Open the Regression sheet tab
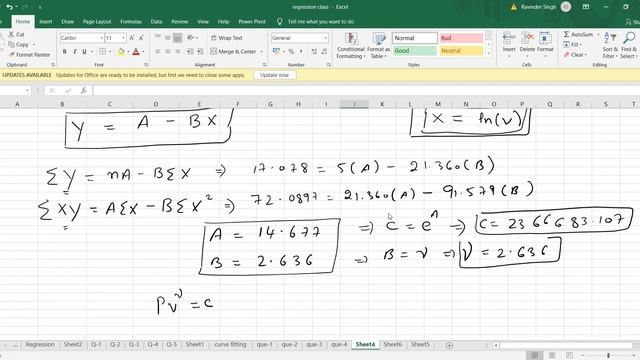Viewport: 640px width, 360px height. (x=40, y=344)
